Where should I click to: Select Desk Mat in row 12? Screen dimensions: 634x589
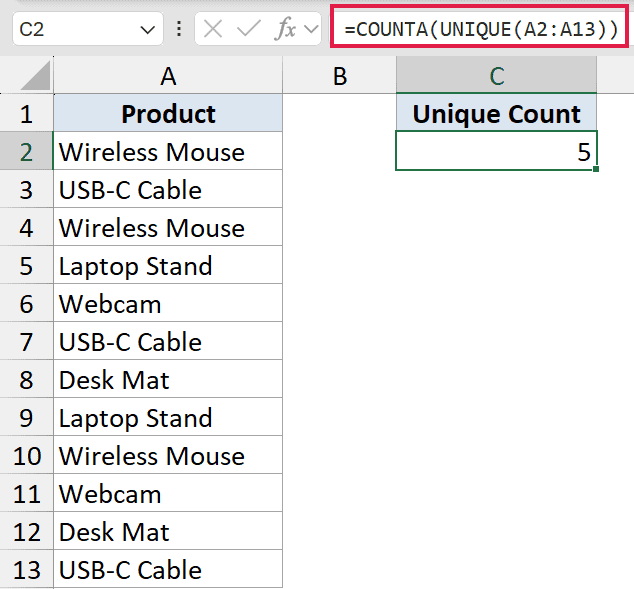(x=168, y=531)
